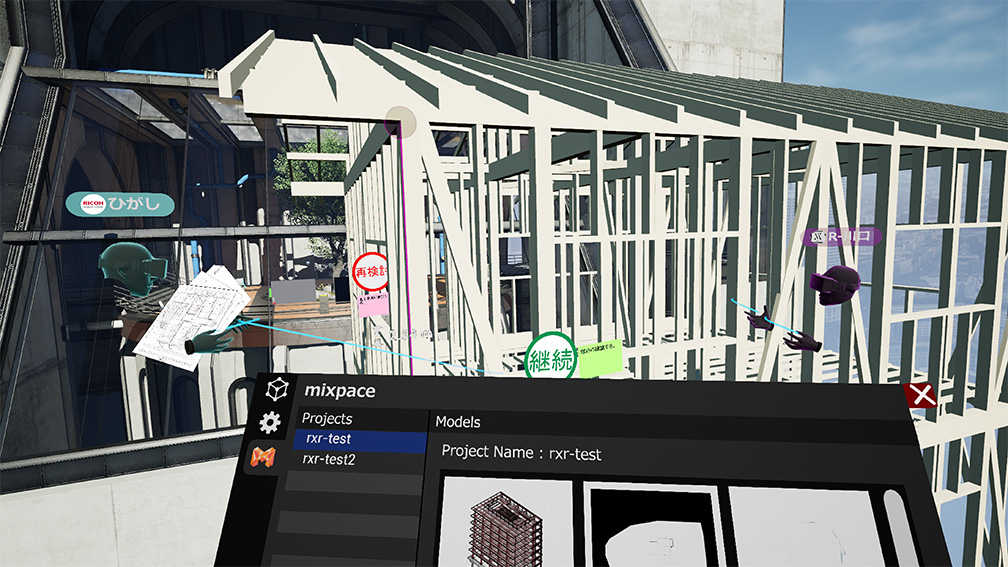The height and width of the screenshot is (567, 1008).
Task: Click the teal avatar headset on left
Action: 129,267
